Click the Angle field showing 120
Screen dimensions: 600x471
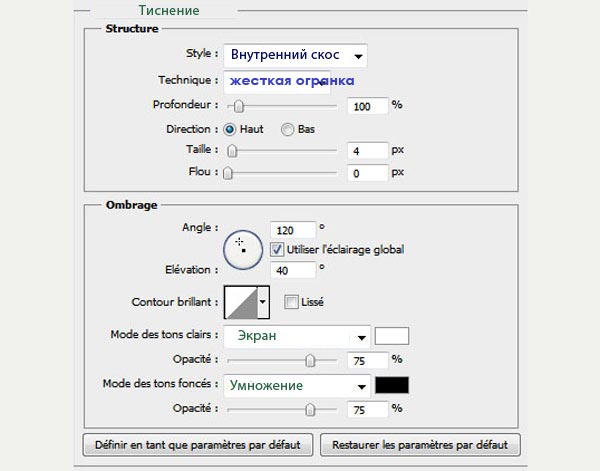point(293,230)
